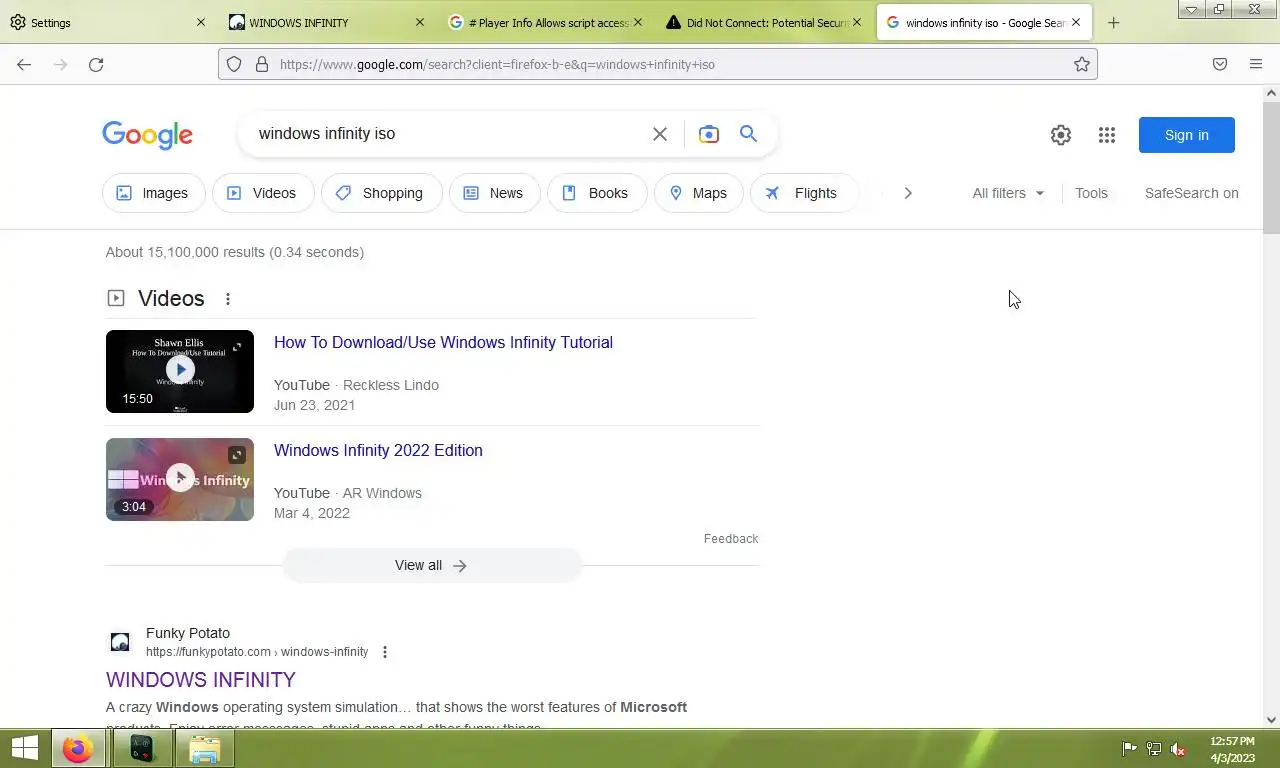This screenshot has height=768, width=1280.
Task: Open a new browser tab
Action: (x=1113, y=22)
